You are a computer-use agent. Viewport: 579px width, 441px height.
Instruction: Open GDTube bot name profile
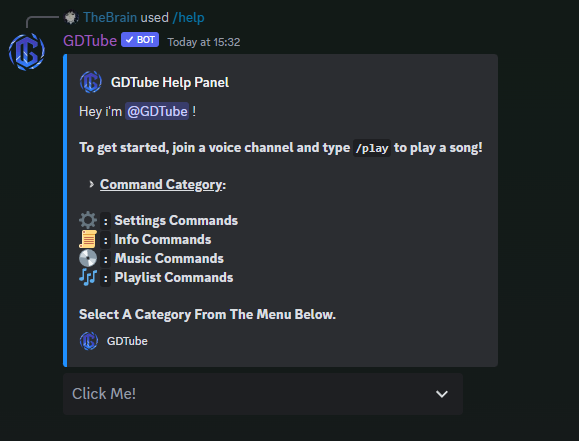click(90, 41)
